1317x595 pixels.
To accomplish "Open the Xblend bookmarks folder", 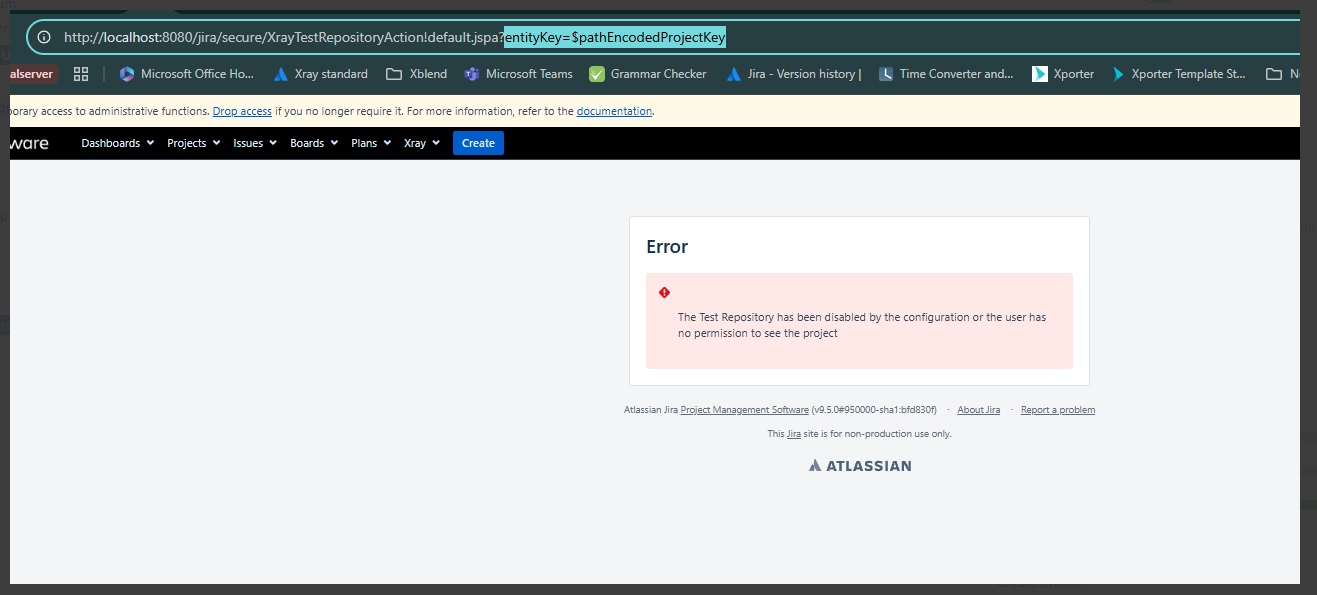I will point(417,74).
